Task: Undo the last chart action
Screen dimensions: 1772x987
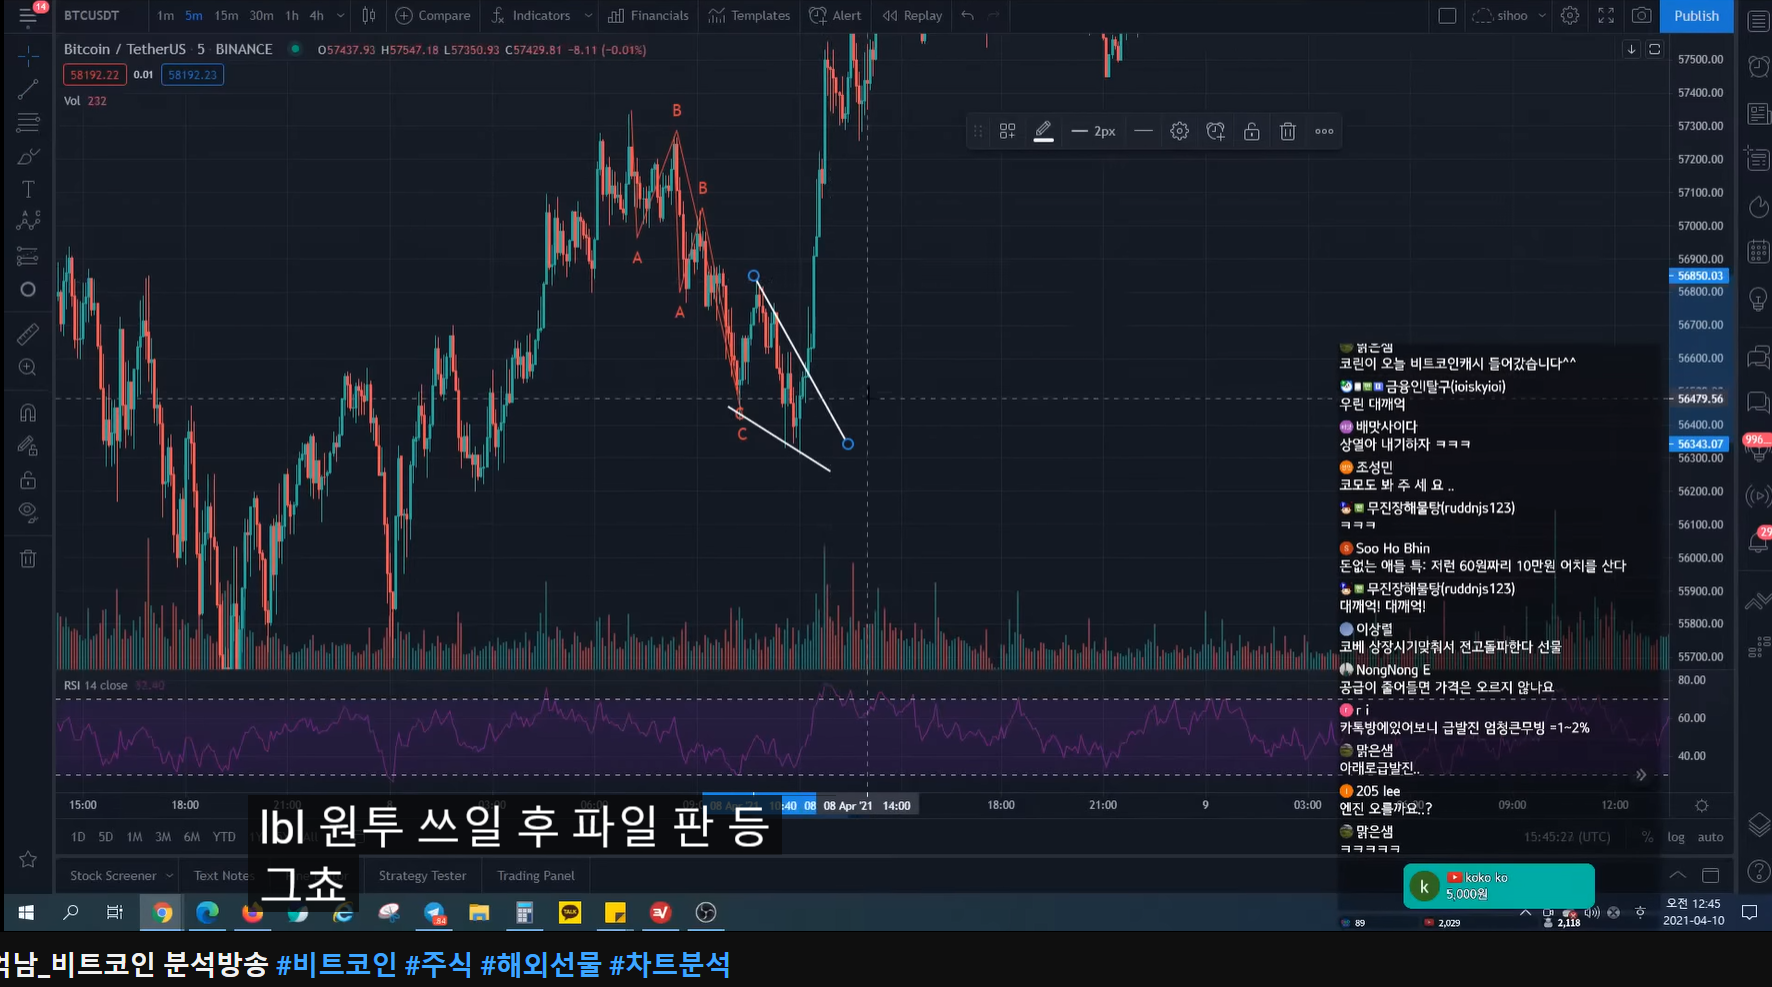Action: point(967,15)
